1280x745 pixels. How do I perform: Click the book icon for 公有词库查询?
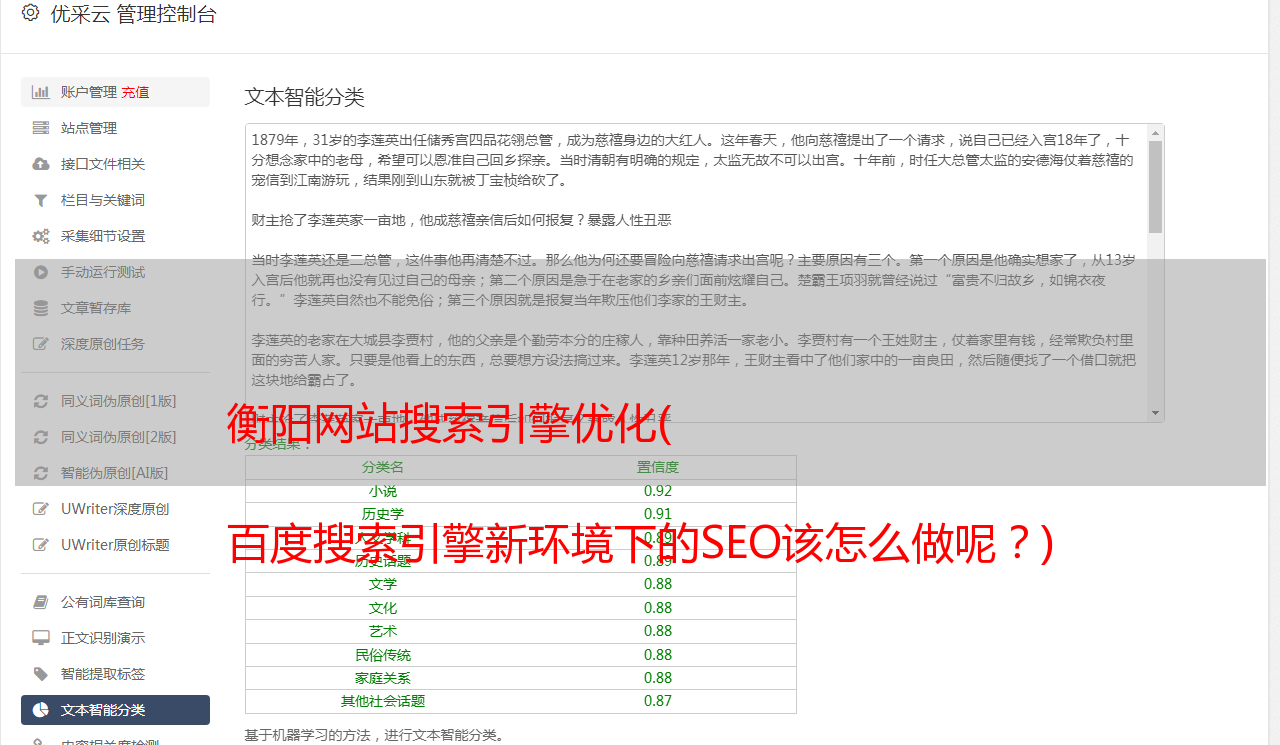click(41, 602)
